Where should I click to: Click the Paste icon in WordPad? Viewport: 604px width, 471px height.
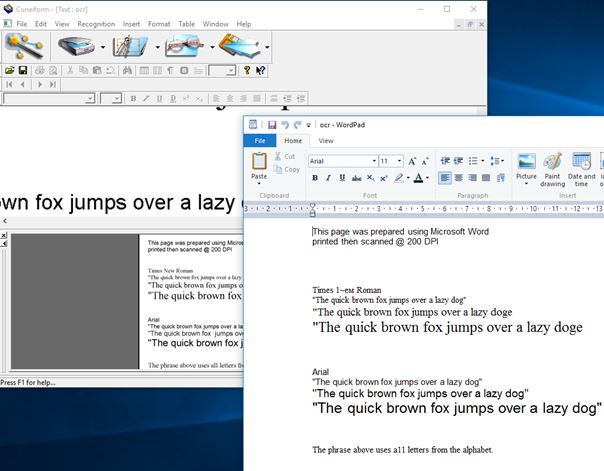[x=259, y=166]
